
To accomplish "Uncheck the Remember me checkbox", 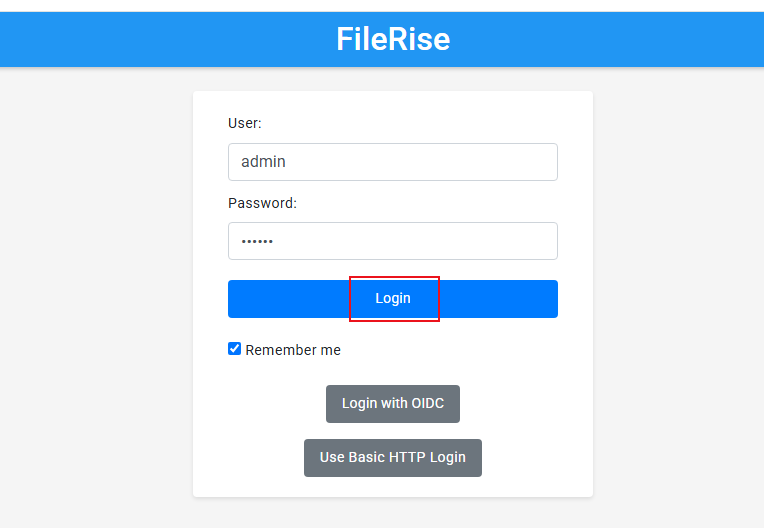I will pyautogui.click(x=235, y=349).
